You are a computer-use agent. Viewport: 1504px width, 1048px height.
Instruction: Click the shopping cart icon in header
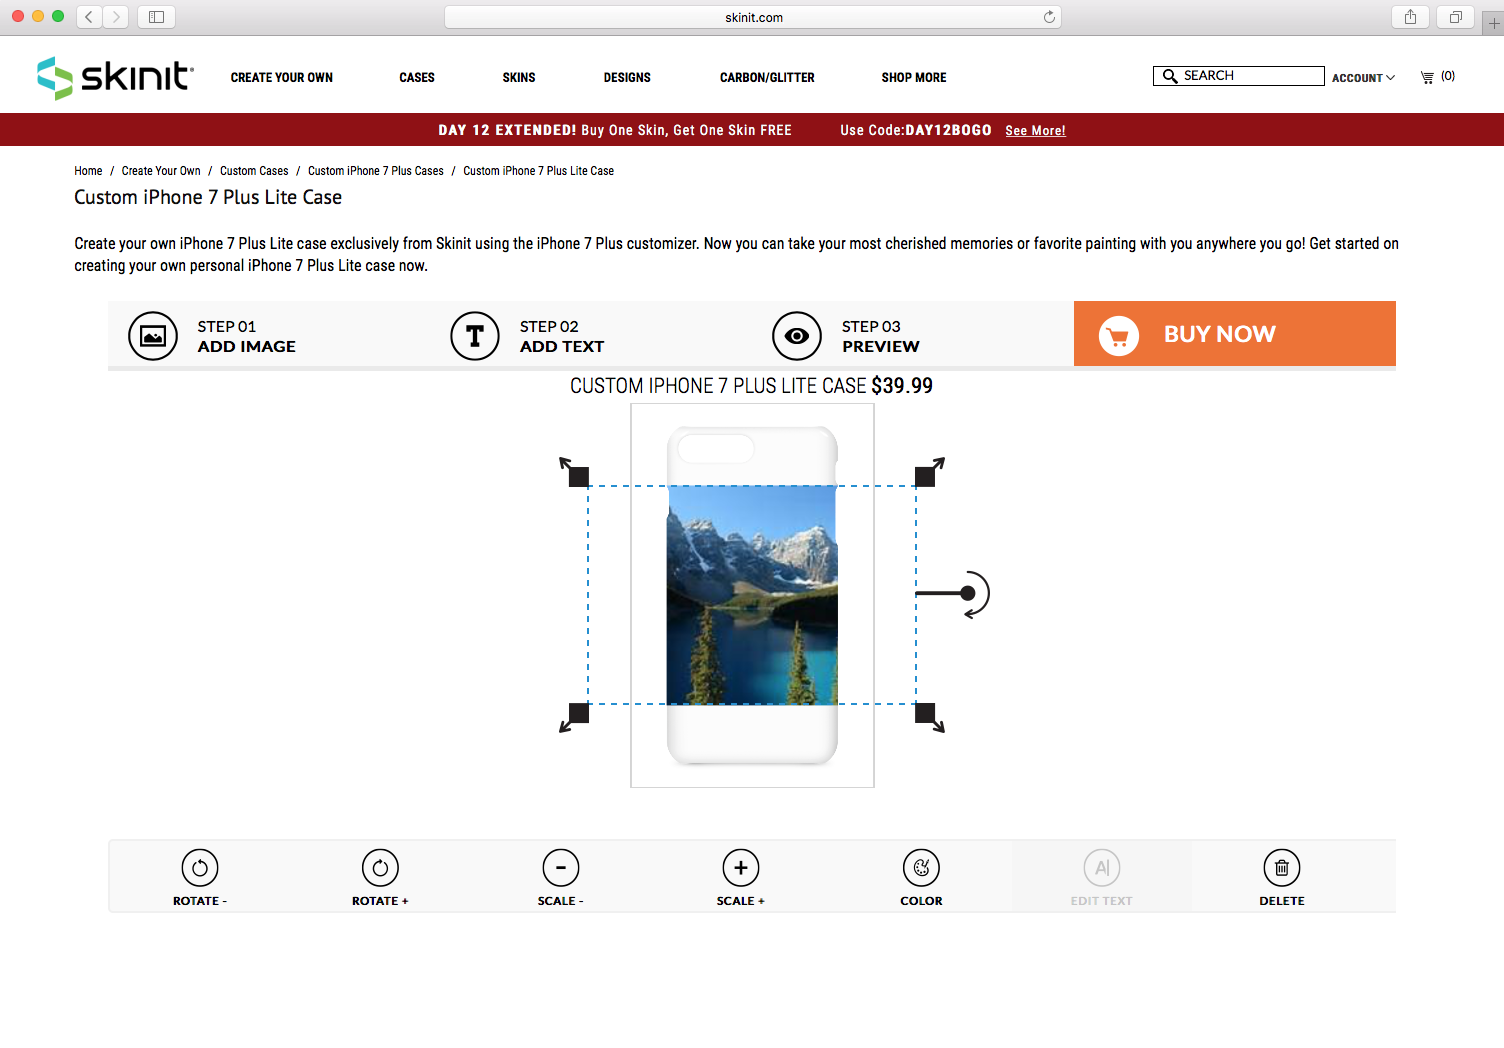tap(1427, 77)
